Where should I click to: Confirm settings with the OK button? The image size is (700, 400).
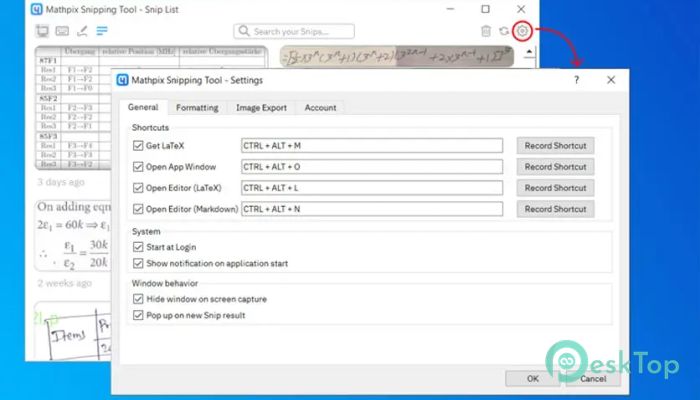point(533,379)
